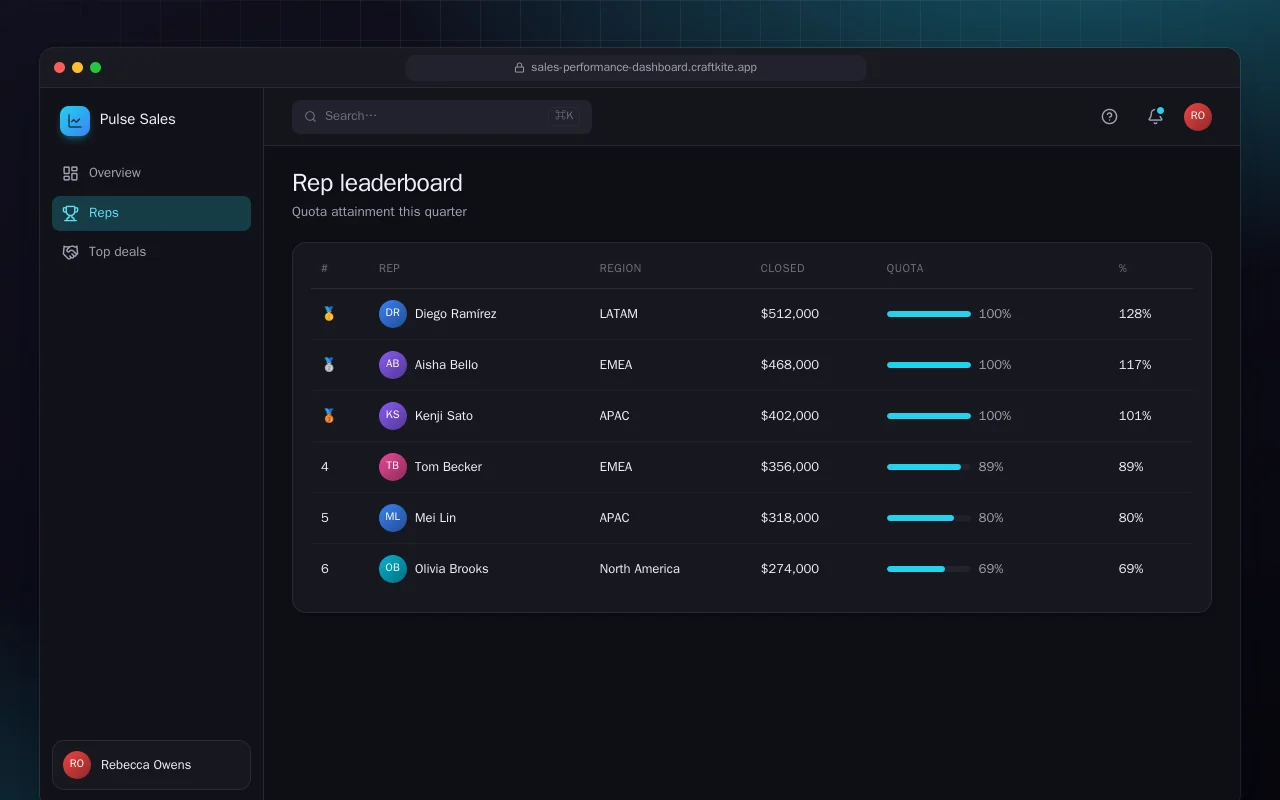The height and width of the screenshot is (800, 1280).
Task: Click the $468,000 closed amount
Action: [x=790, y=365]
